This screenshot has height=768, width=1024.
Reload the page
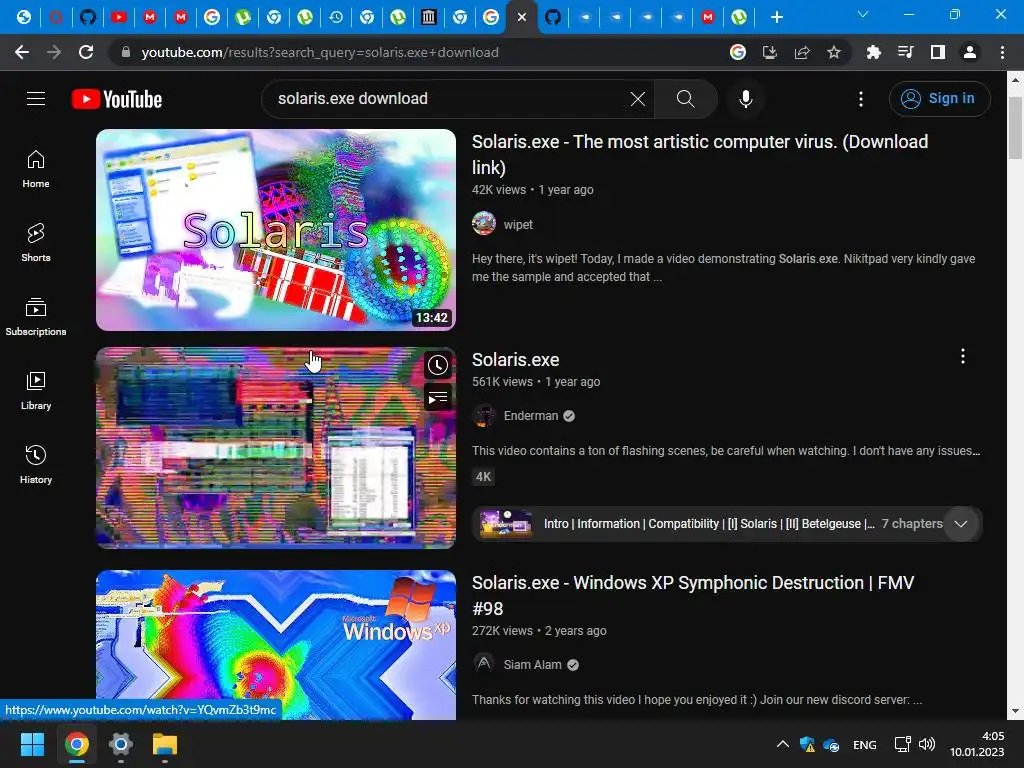pyautogui.click(x=86, y=52)
